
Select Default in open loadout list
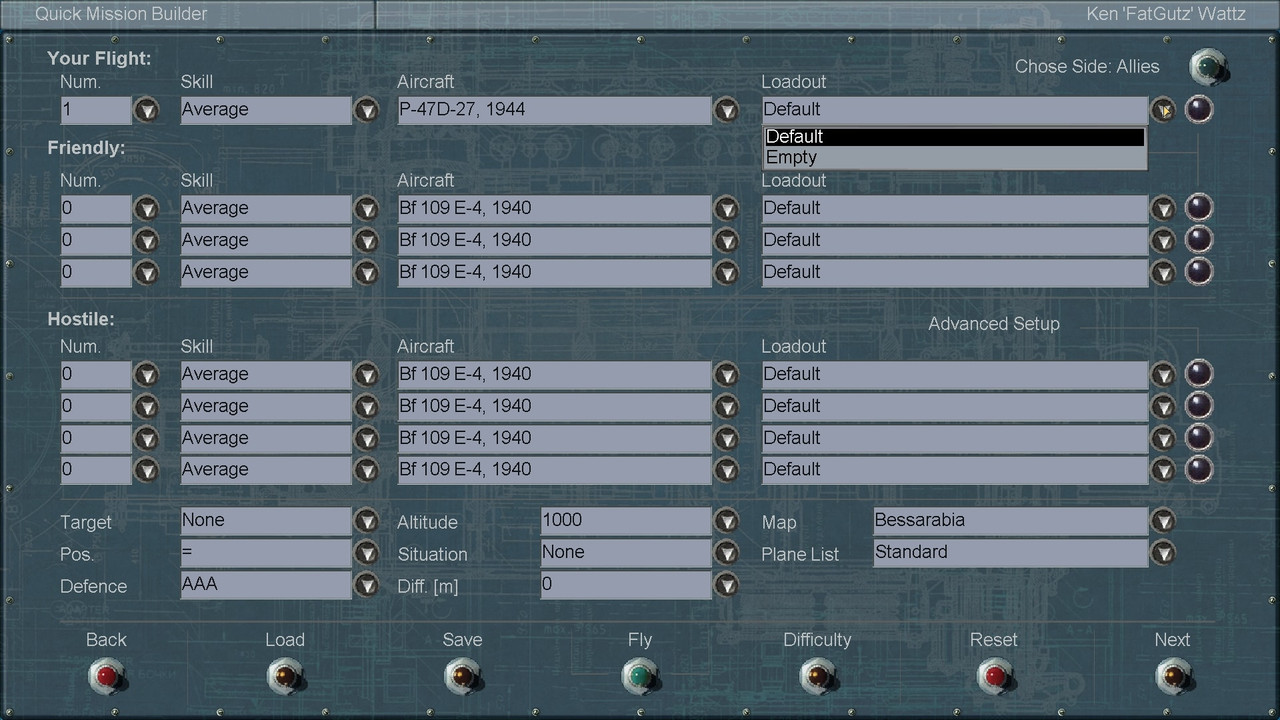point(954,137)
